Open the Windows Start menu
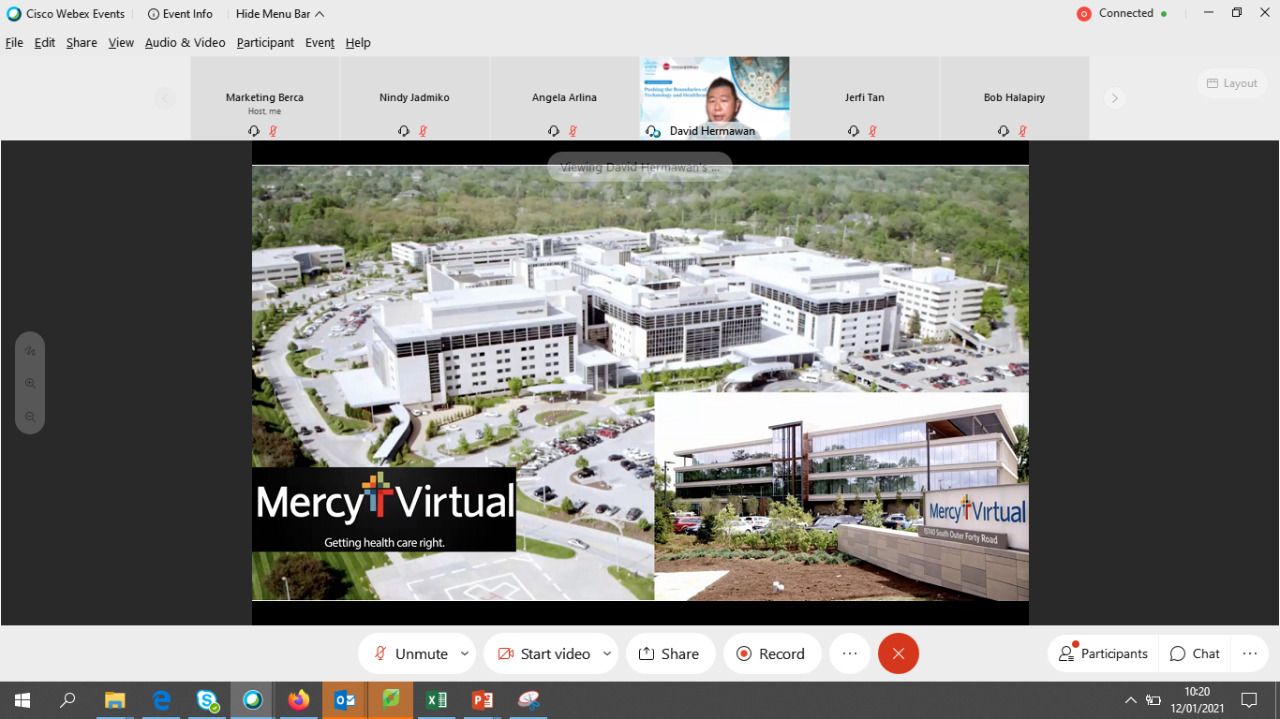 [x=22, y=700]
